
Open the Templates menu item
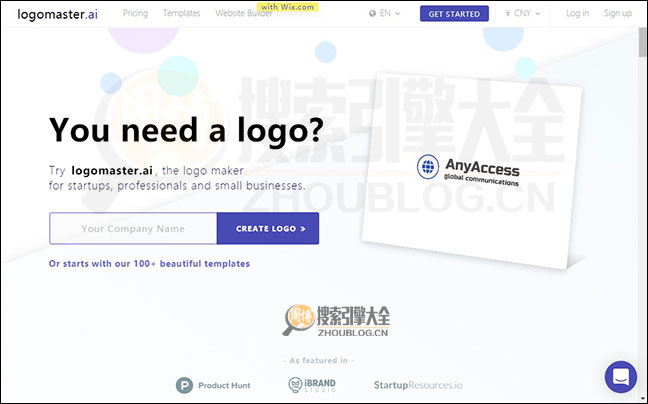pyautogui.click(x=181, y=13)
